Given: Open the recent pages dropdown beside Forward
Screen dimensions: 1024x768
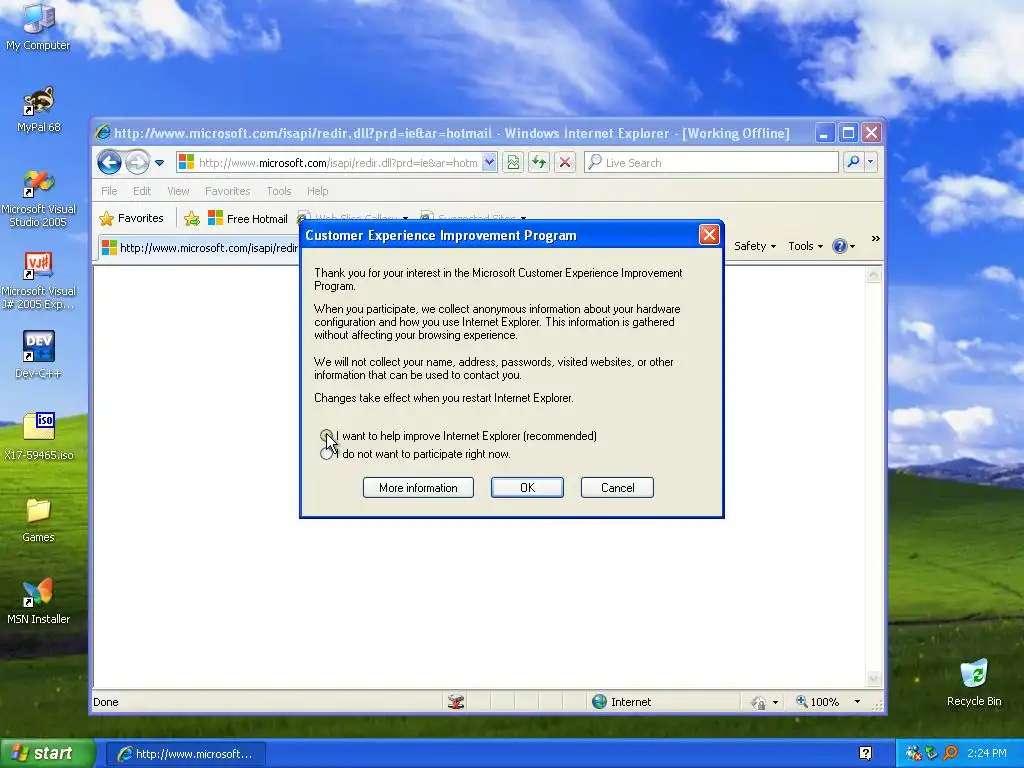Looking at the screenshot, I should [x=159, y=163].
